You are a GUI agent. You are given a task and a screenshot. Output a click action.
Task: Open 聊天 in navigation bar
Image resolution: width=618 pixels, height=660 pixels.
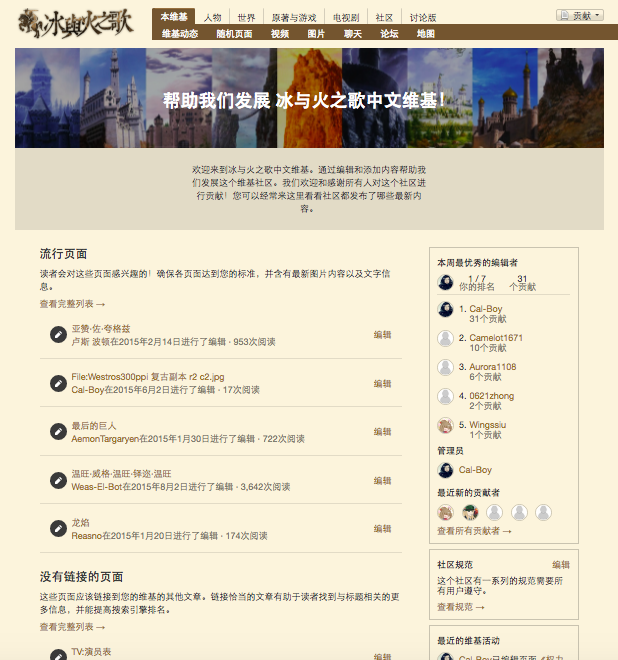pyautogui.click(x=353, y=34)
